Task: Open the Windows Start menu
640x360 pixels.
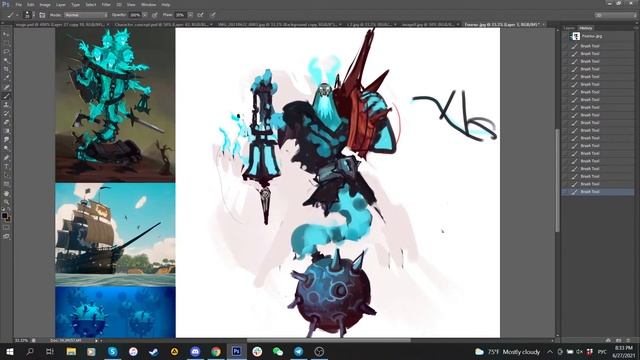Action: click(x=9, y=351)
